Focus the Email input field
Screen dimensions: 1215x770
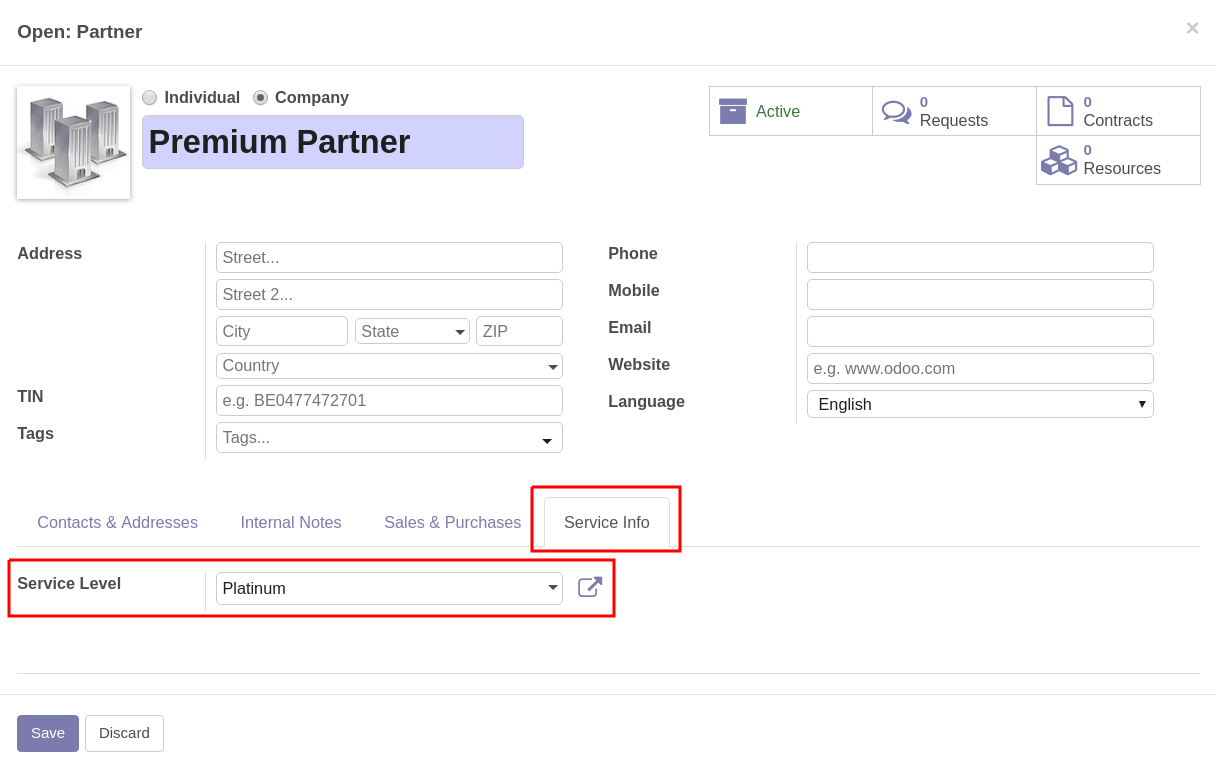tap(980, 331)
